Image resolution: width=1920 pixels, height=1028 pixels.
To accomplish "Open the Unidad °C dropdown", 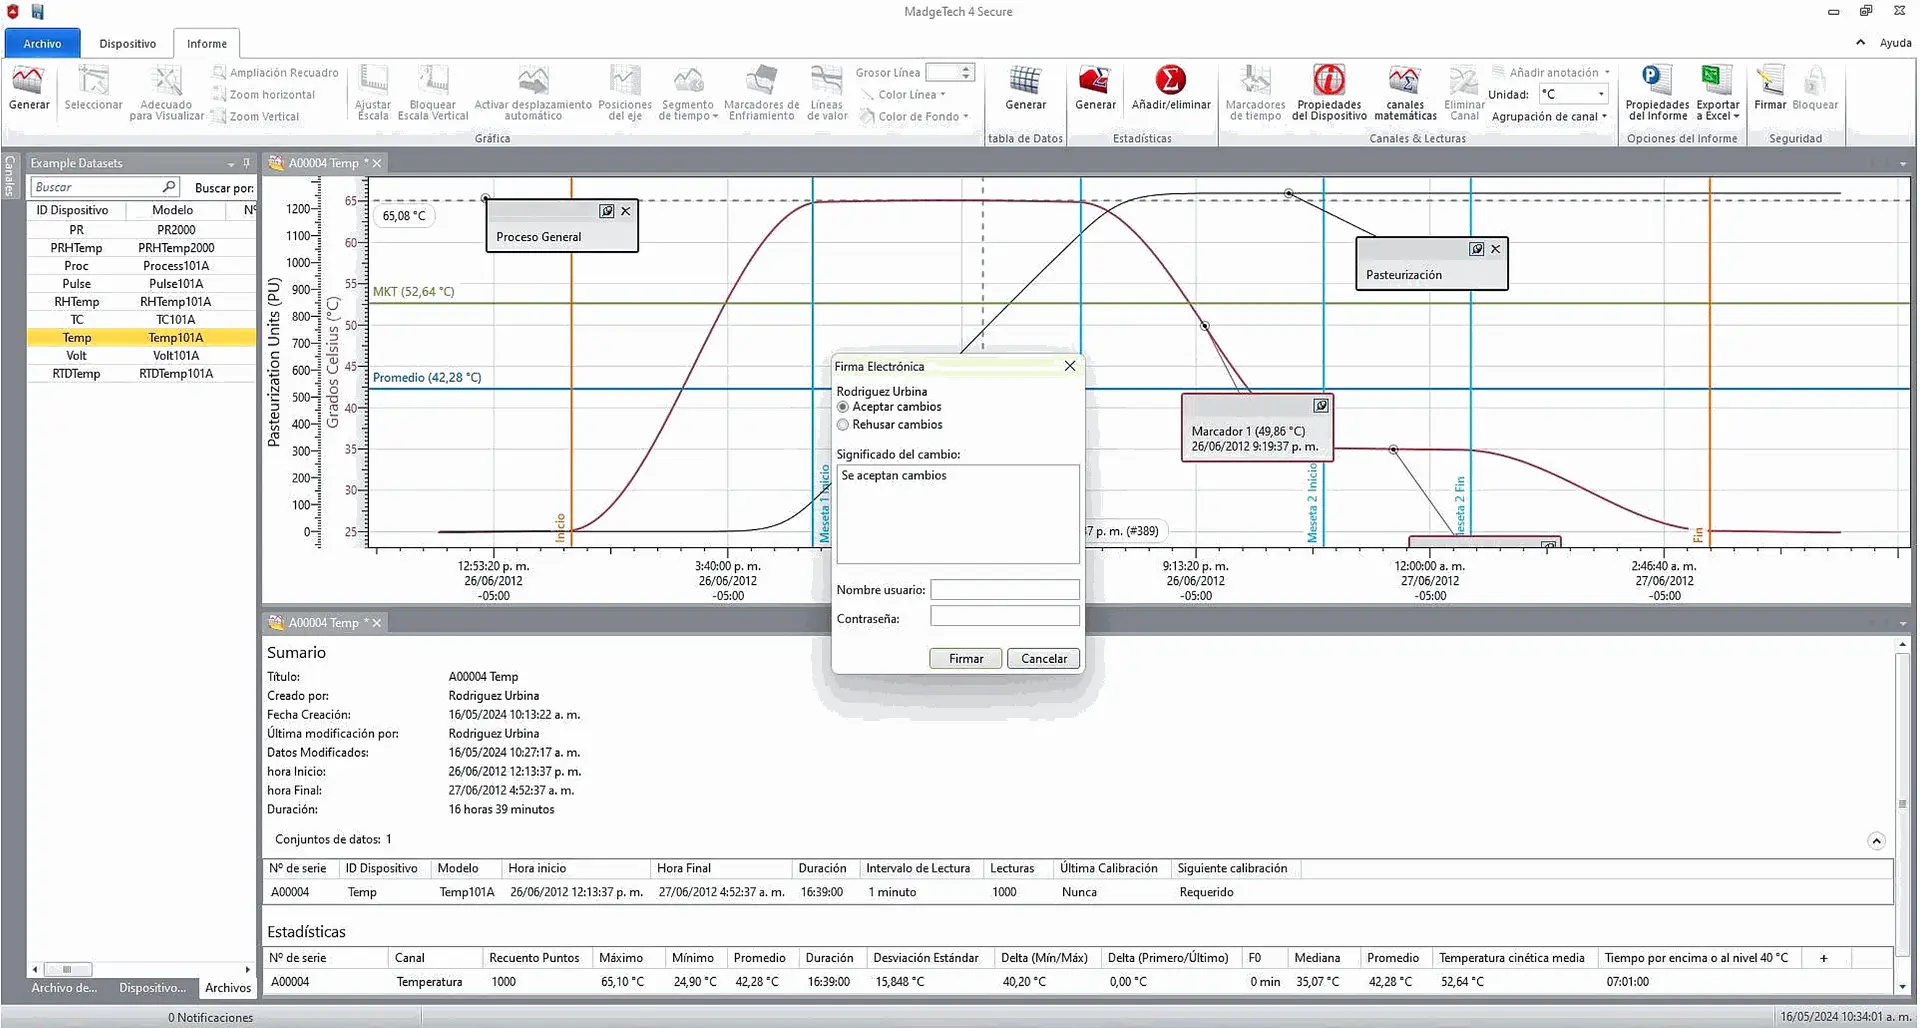I will [1600, 94].
